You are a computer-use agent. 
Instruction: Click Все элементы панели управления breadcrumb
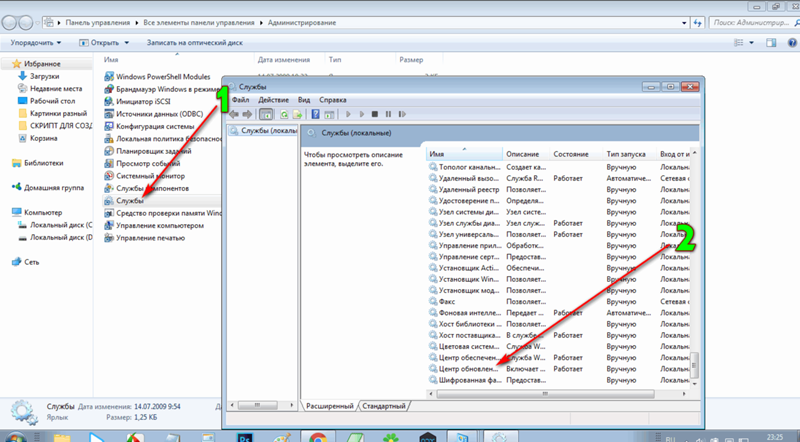199,22
